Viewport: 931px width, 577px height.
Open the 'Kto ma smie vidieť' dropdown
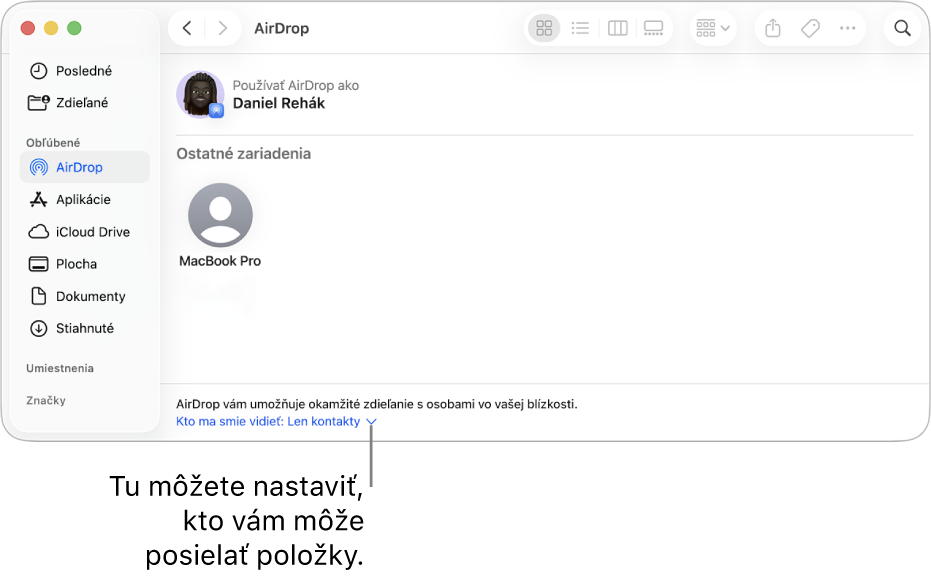point(276,421)
